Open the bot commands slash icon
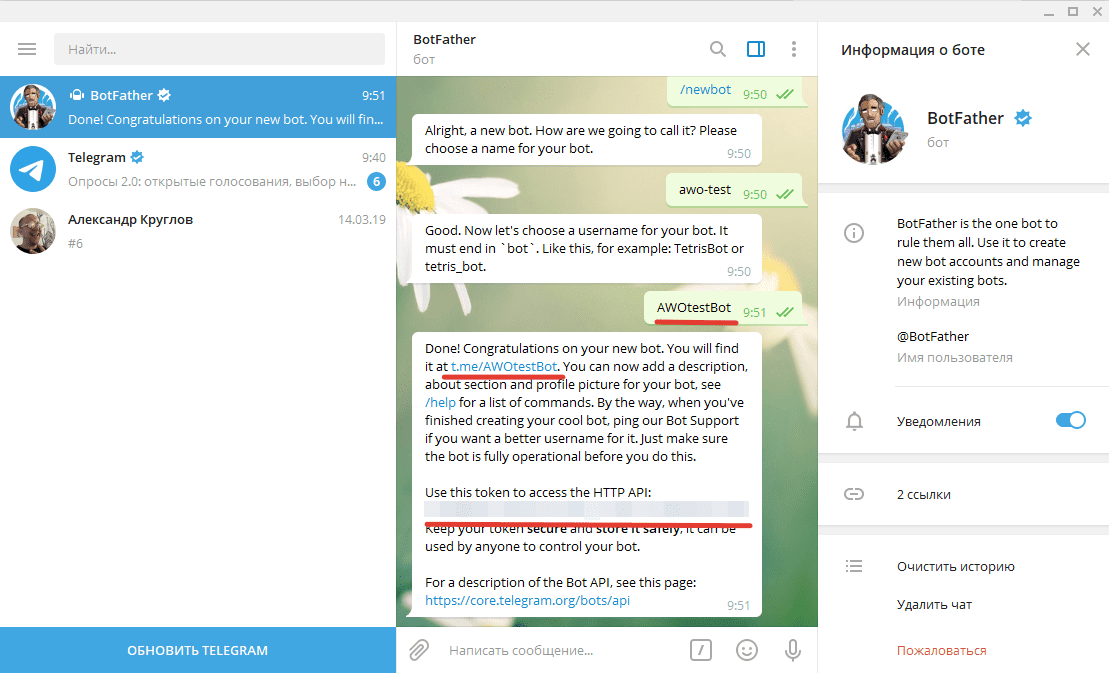1109x673 pixels. pyautogui.click(x=701, y=650)
